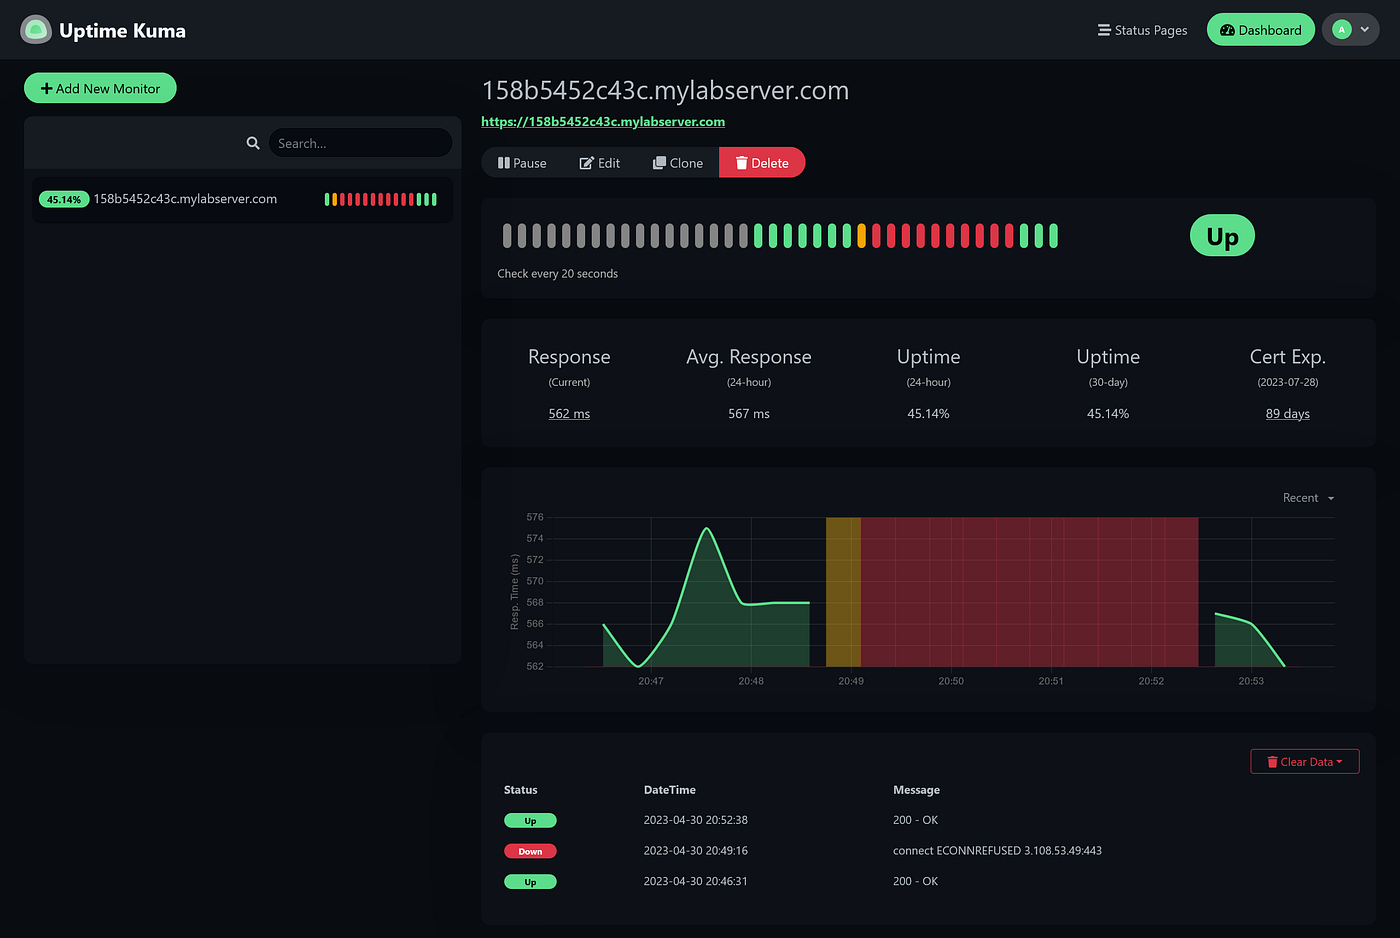This screenshot has width=1400, height=938.
Task: Click the 2023-04-30 20:49:16 timestamp
Action: (696, 851)
